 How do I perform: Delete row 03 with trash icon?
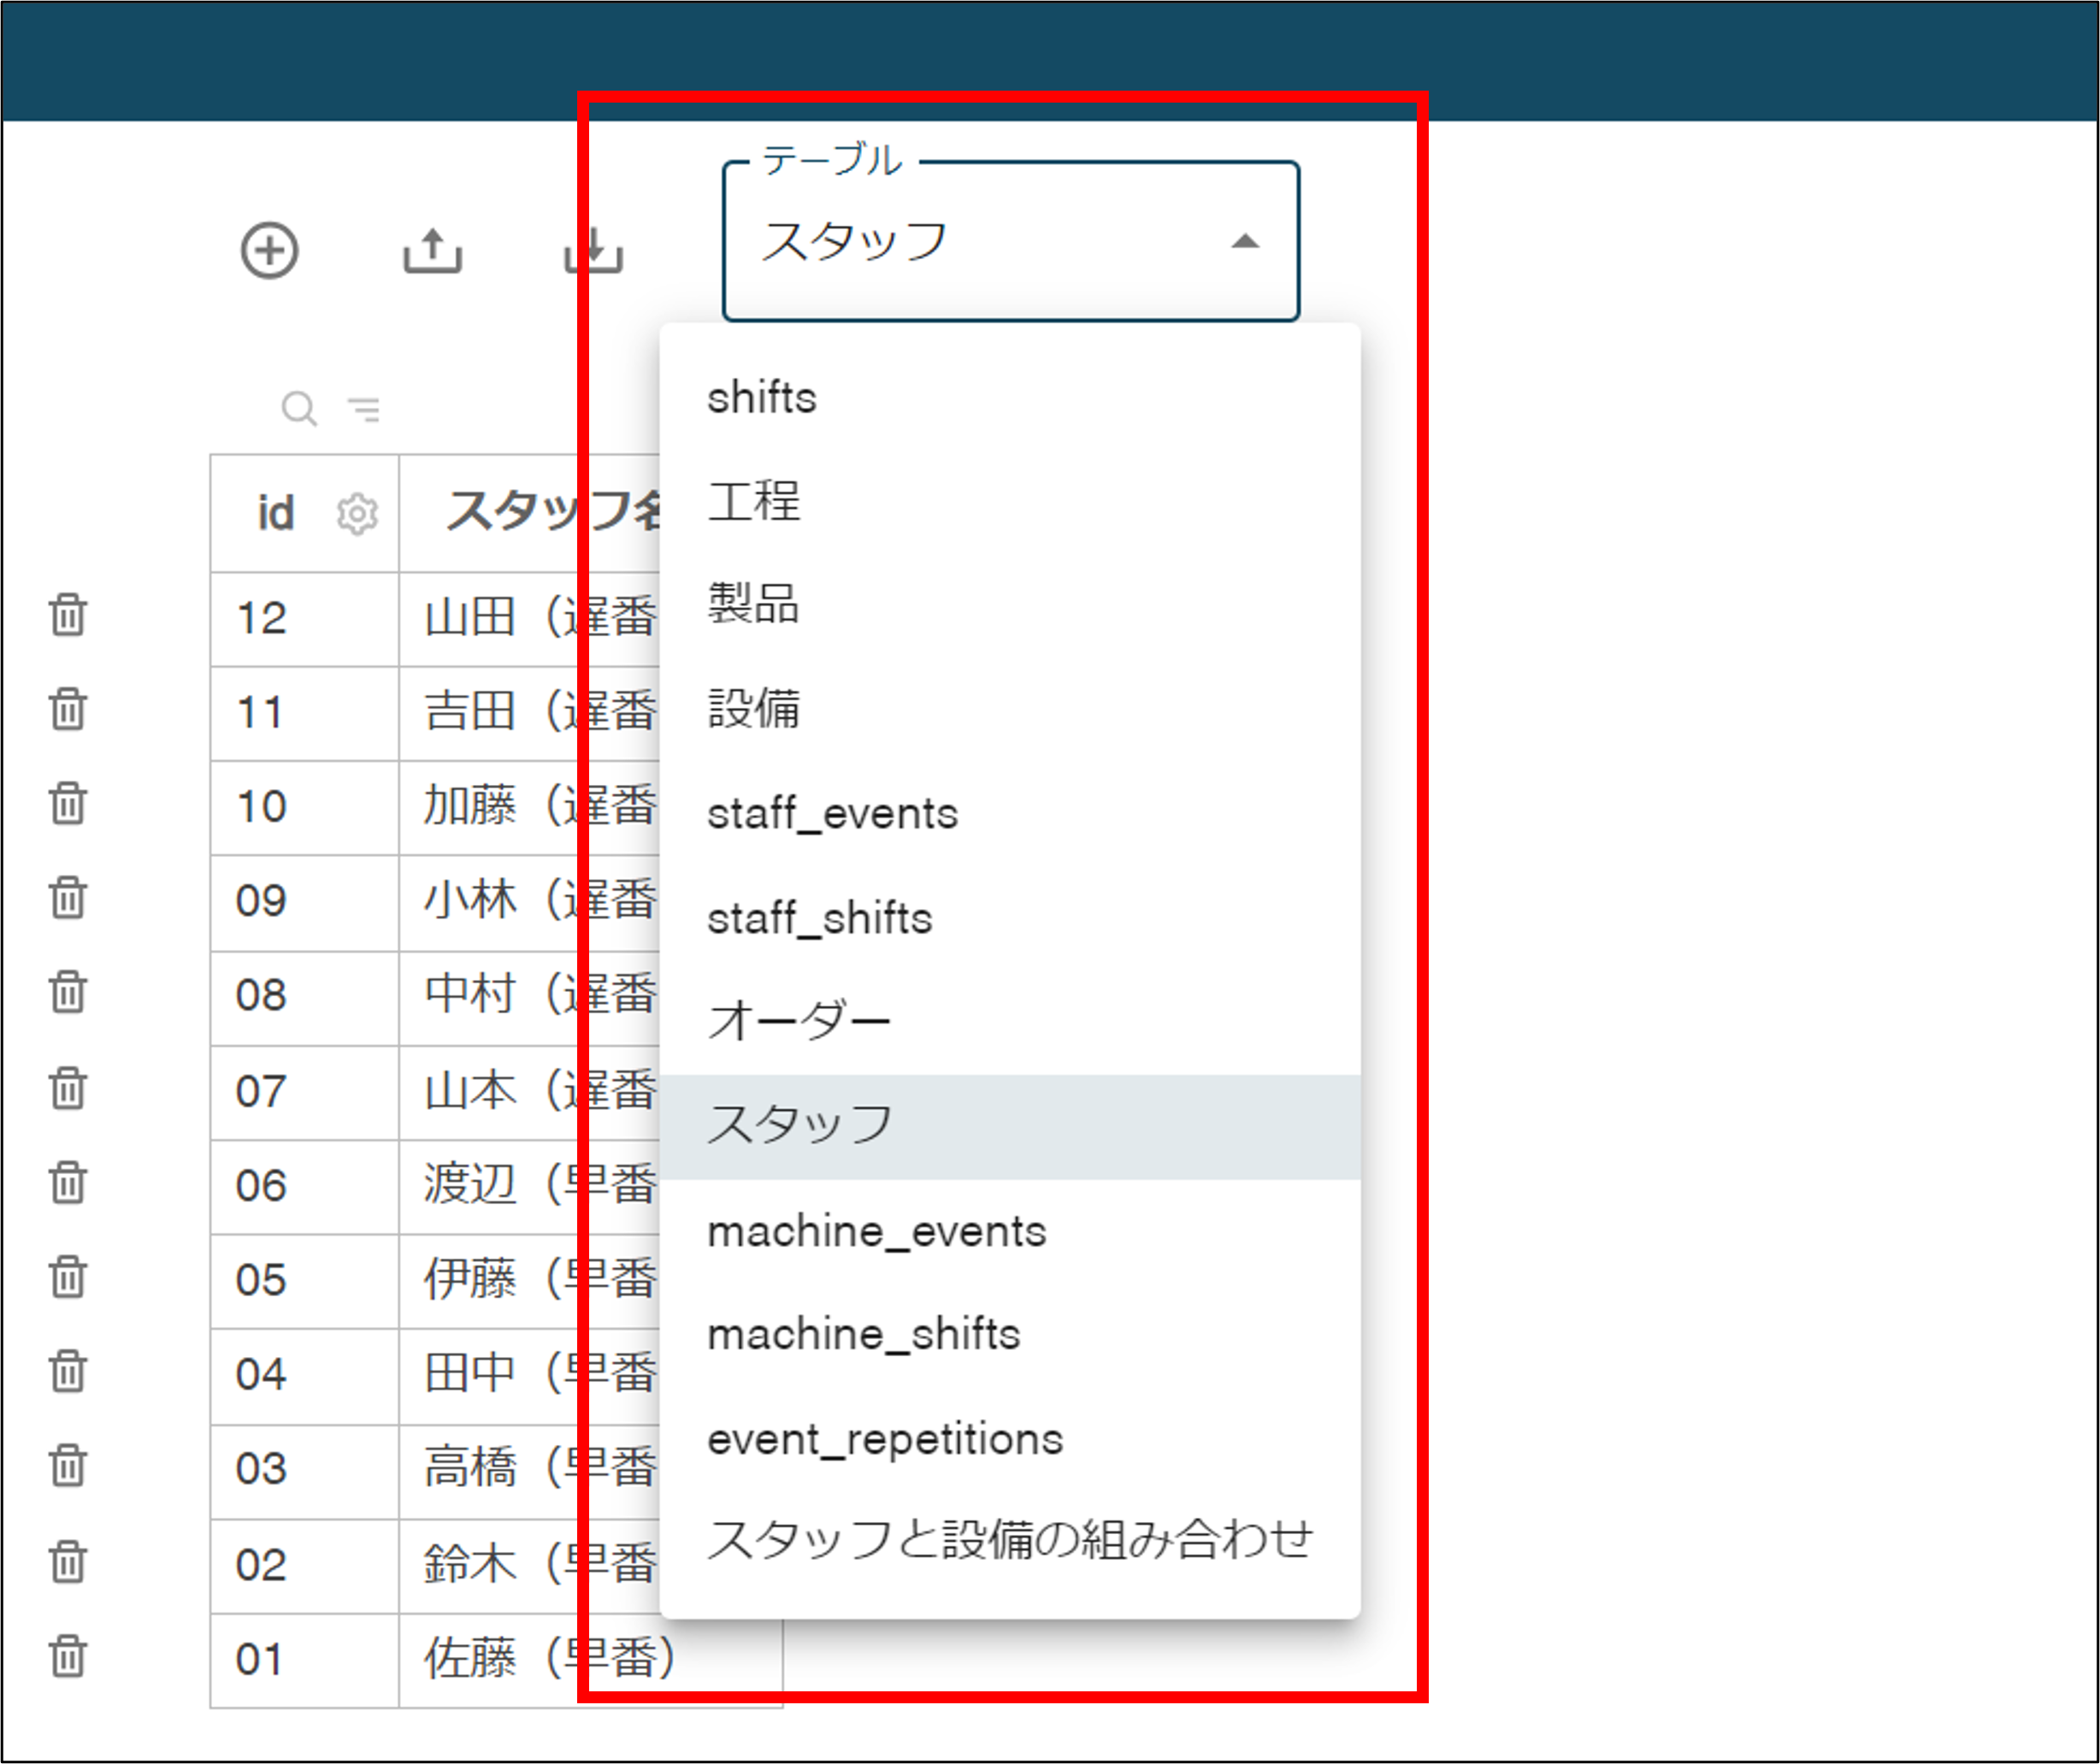click(68, 1466)
